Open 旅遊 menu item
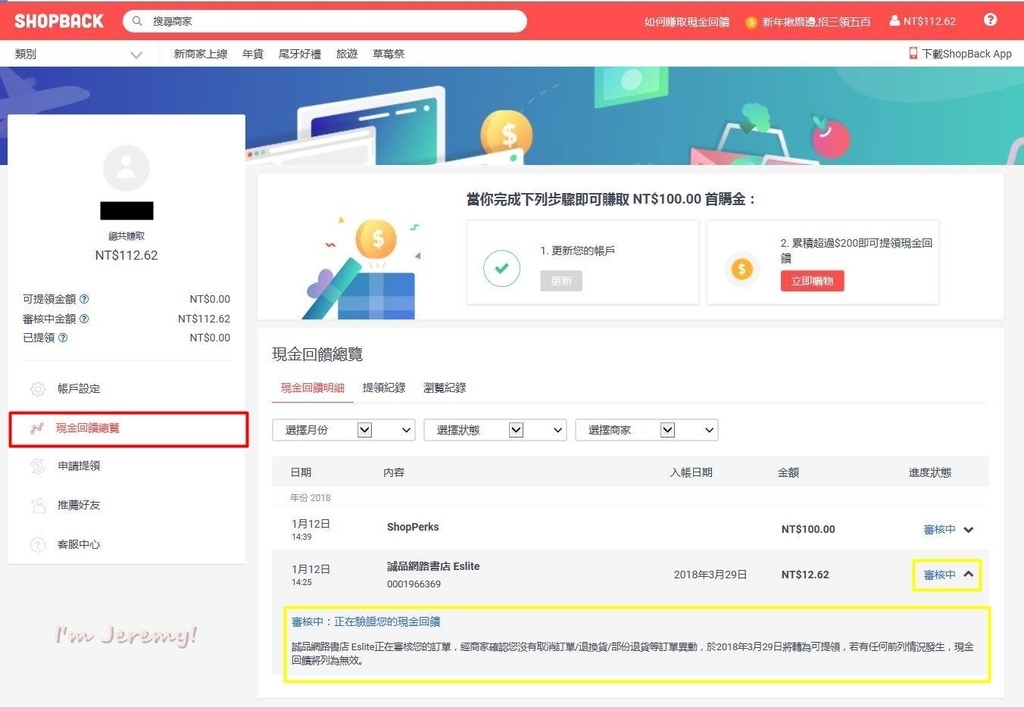The height and width of the screenshot is (707, 1024). click(x=347, y=54)
